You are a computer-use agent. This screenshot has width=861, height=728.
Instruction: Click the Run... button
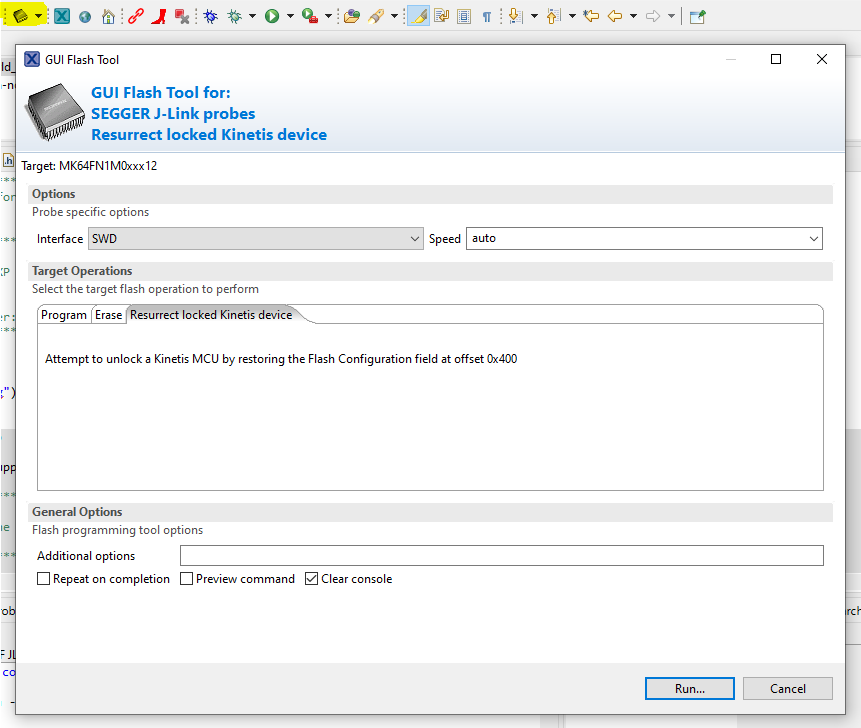(690, 688)
